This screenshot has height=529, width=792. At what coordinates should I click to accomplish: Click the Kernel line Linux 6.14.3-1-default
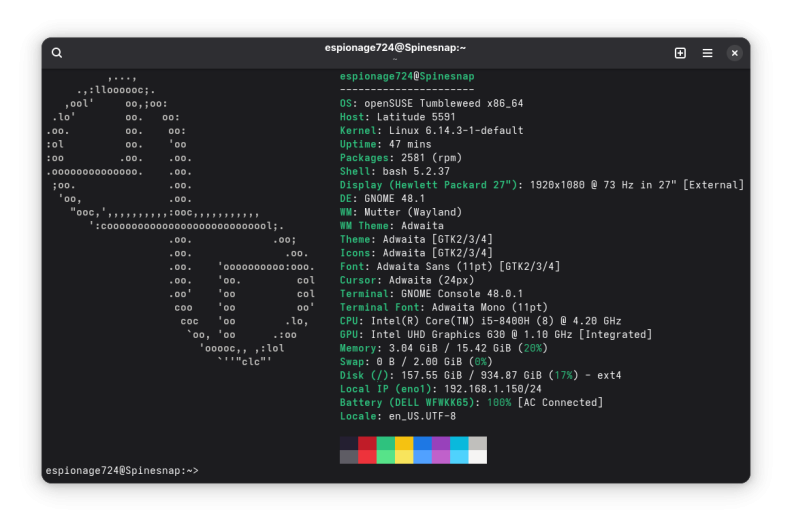pos(431,131)
